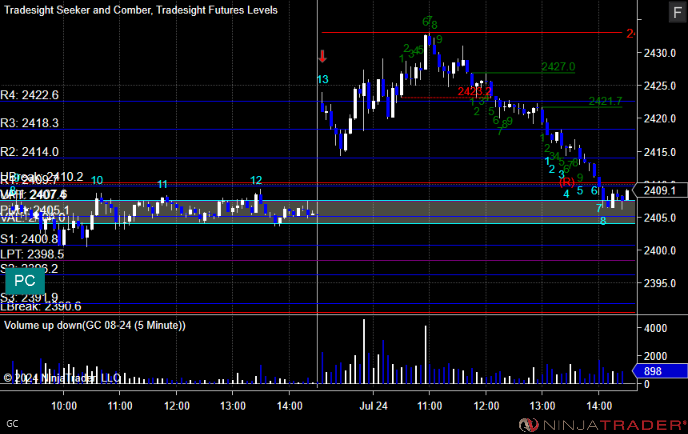Select the R4: 2422.6 level label
Viewport: 688px width, 434px height.
pos(29,95)
